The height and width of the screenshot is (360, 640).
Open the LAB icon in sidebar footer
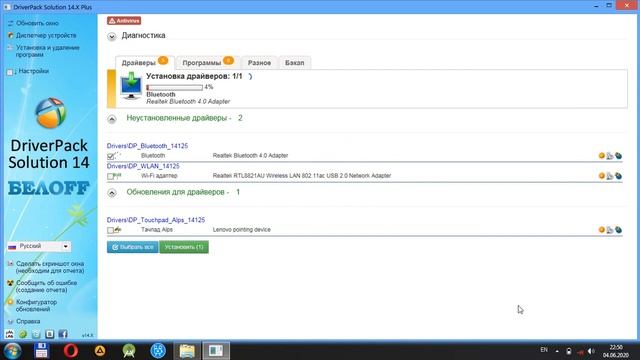(x=9, y=334)
